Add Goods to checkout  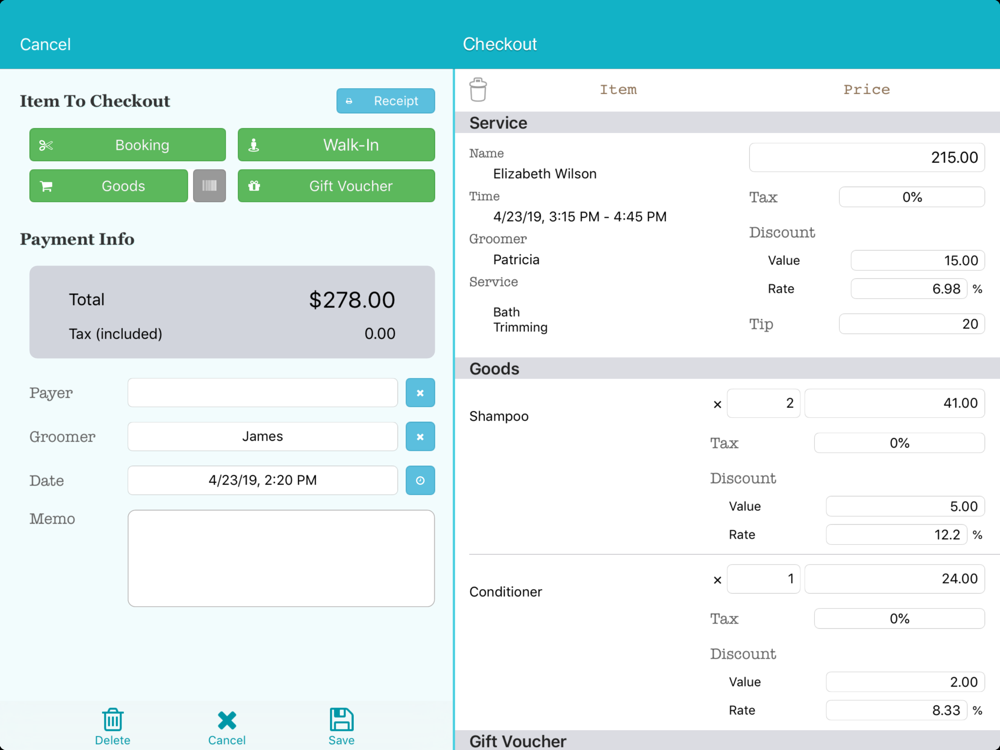coord(108,186)
